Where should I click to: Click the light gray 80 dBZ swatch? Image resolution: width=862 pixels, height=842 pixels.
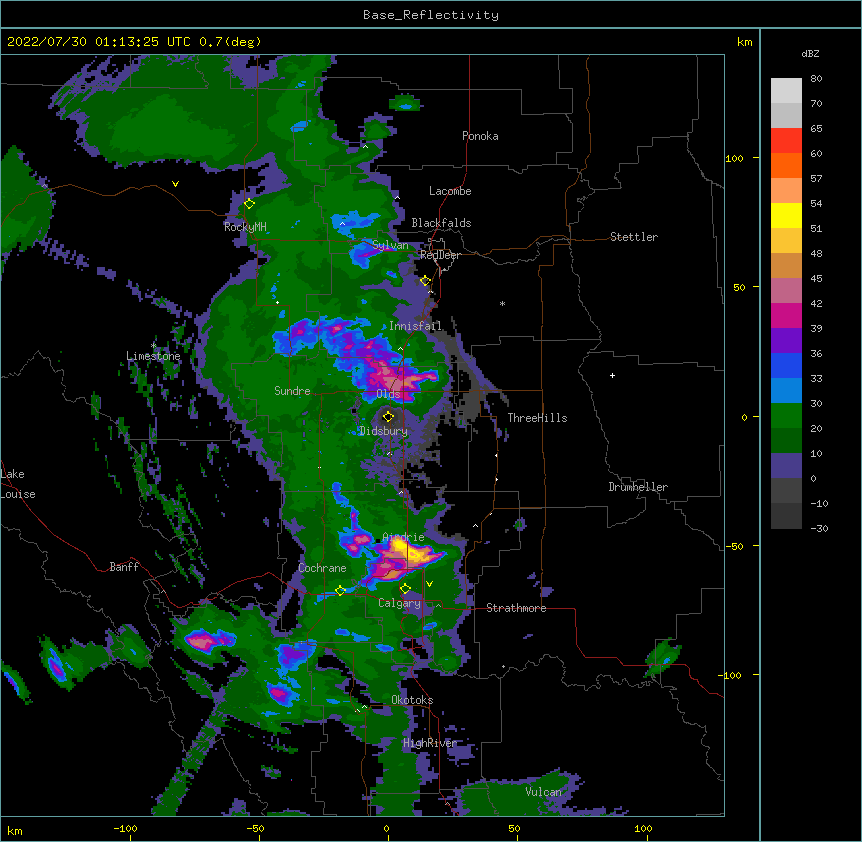tap(786, 91)
